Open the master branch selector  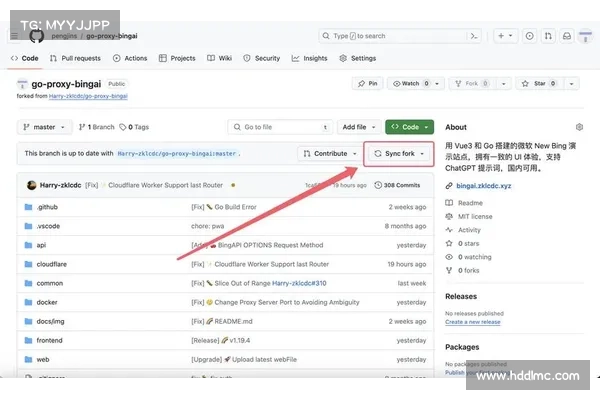tap(44, 127)
